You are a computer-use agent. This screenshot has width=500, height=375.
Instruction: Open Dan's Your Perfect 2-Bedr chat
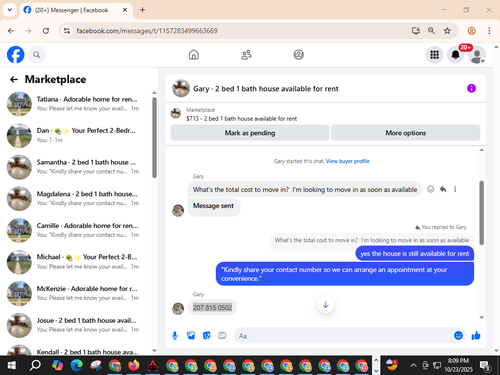[79, 135]
